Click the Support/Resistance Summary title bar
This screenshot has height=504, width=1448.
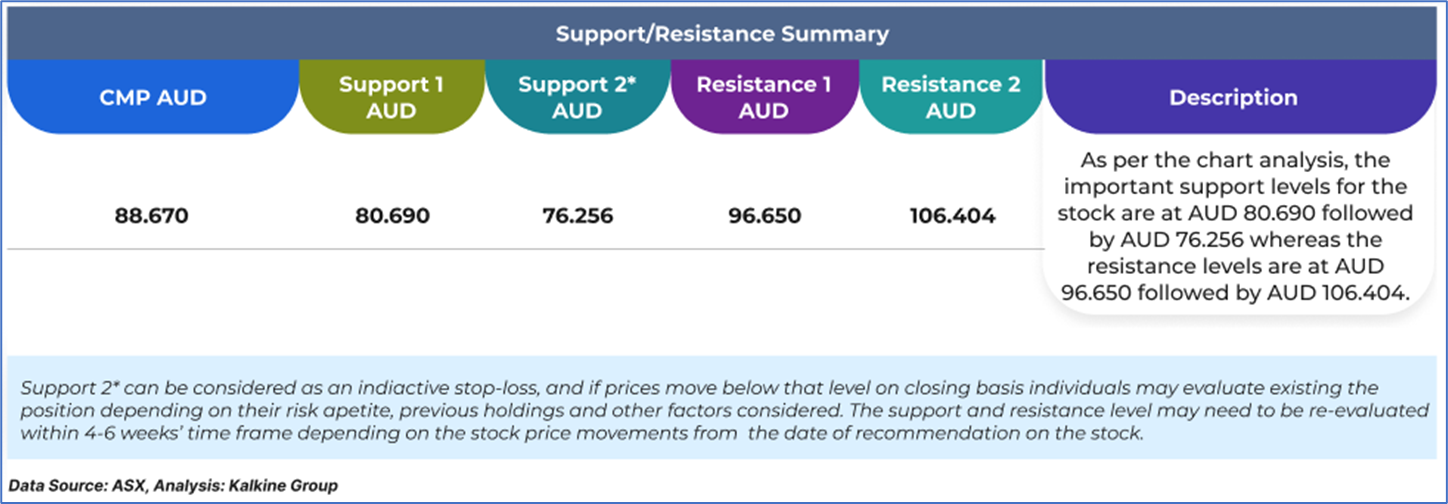point(722,34)
